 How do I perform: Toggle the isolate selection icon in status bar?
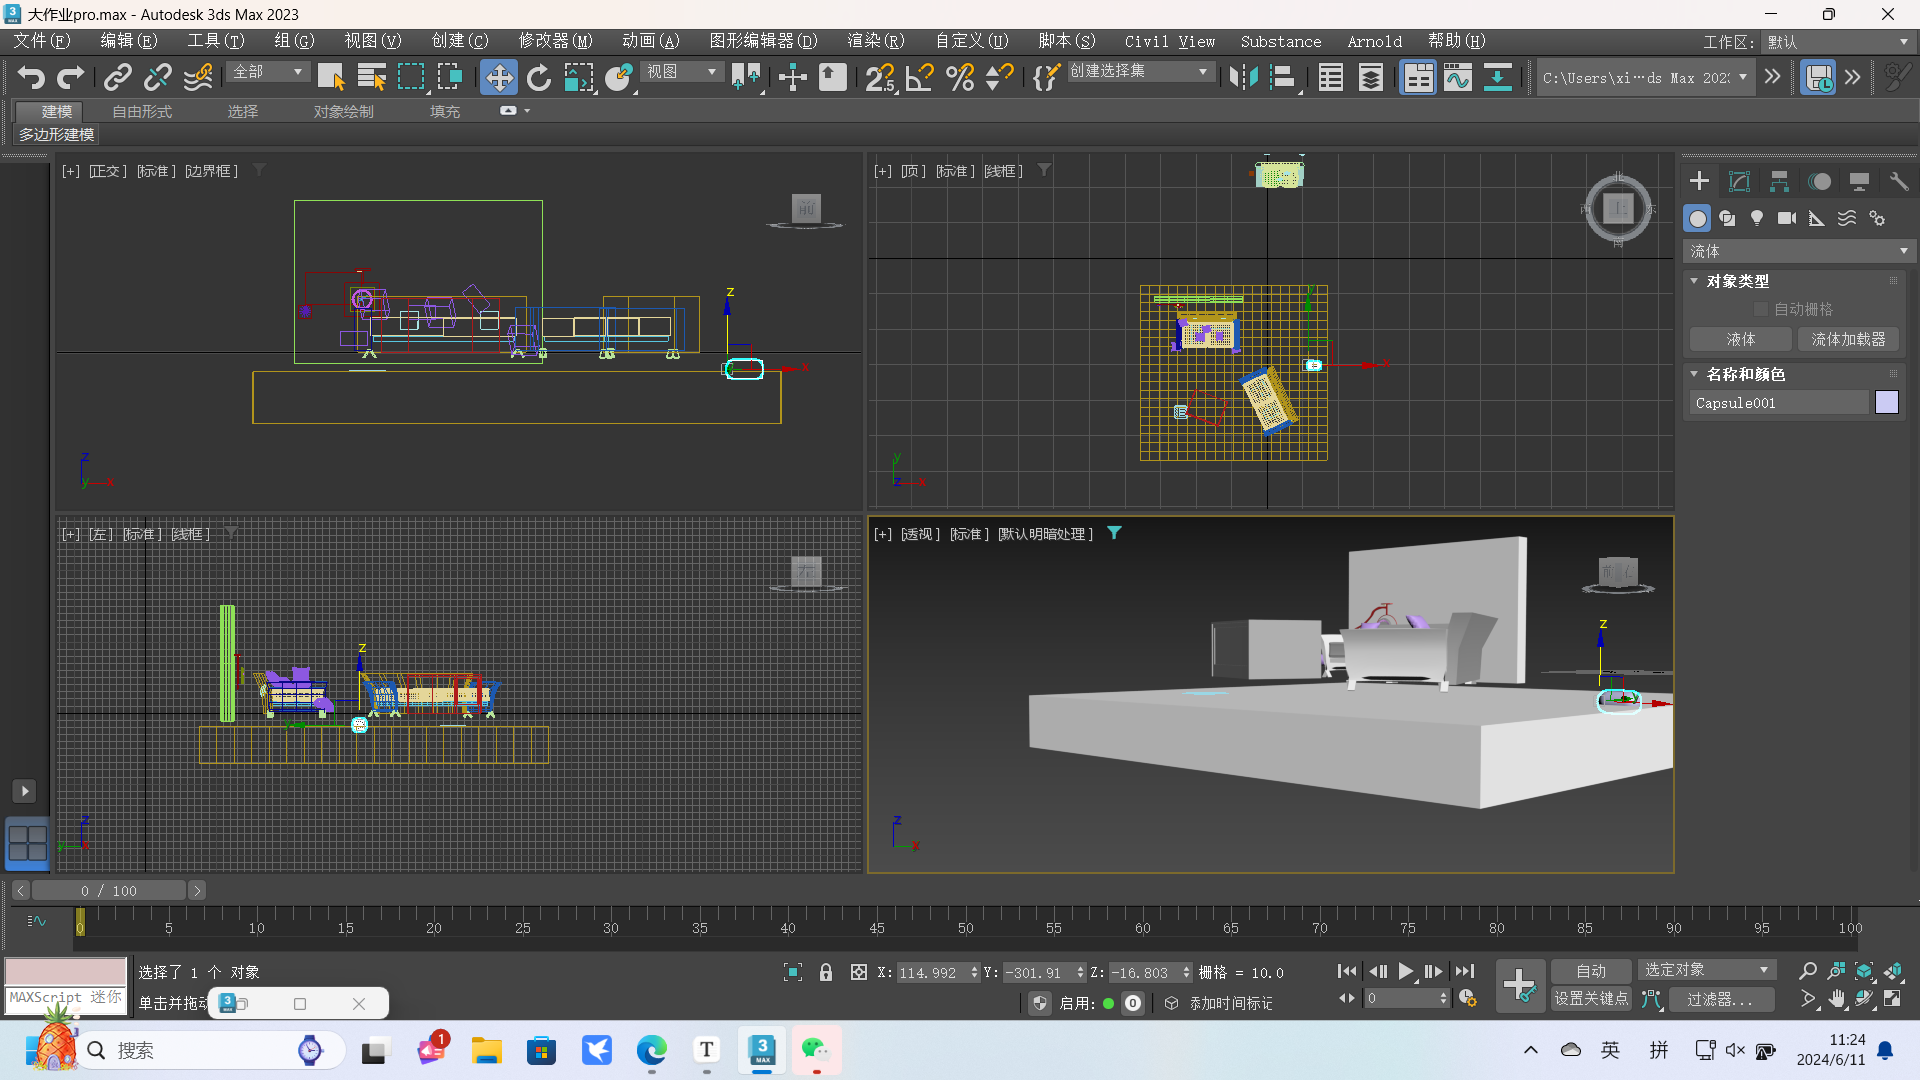(793, 972)
